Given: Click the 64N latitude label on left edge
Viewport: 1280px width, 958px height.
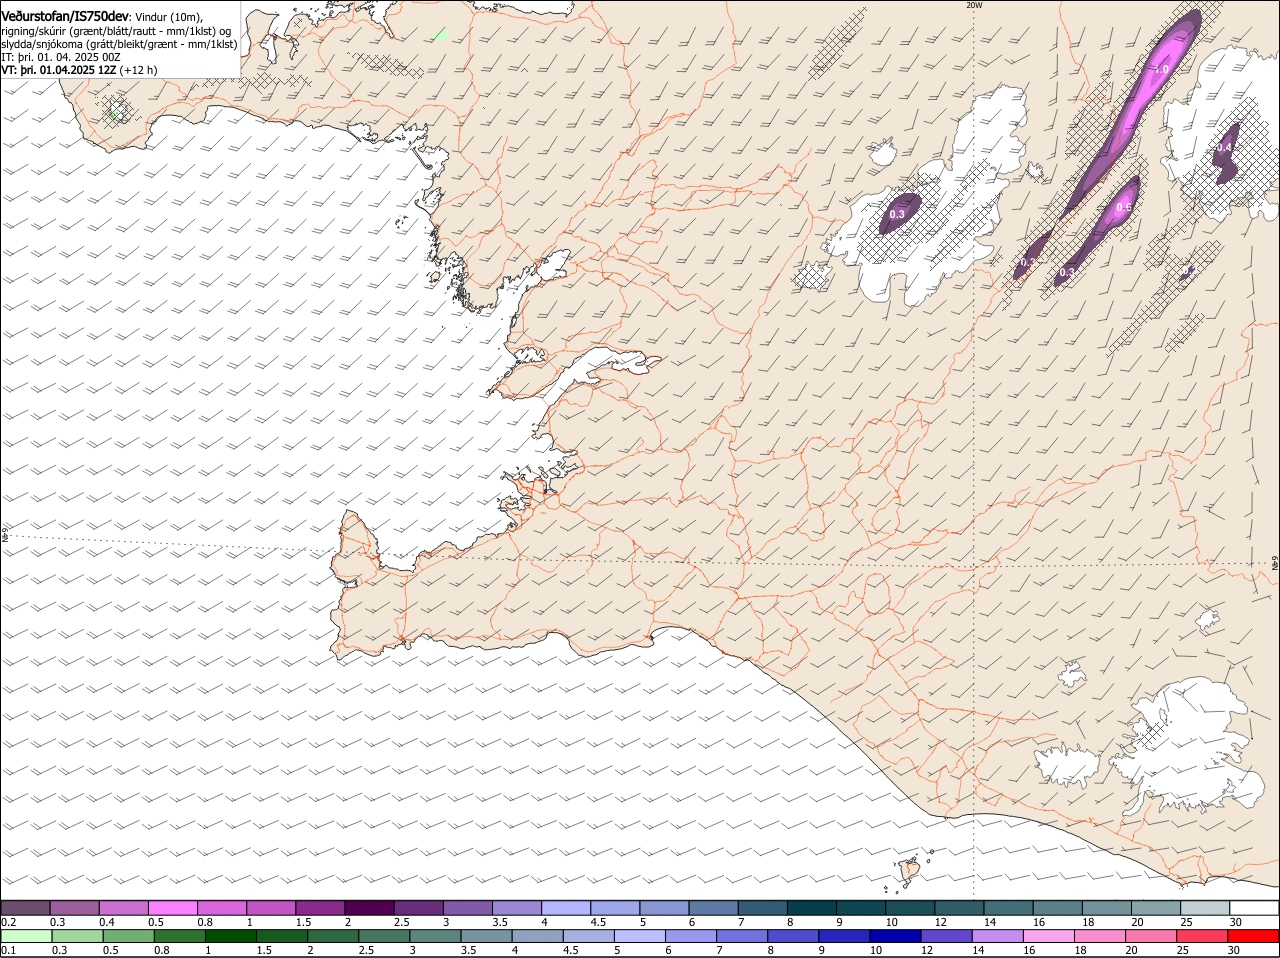Looking at the screenshot, I should pos(4,536).
